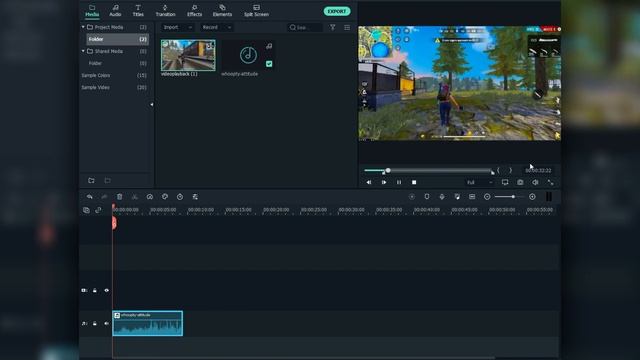Take a snapshot with the camera icon

pos(520,182)
